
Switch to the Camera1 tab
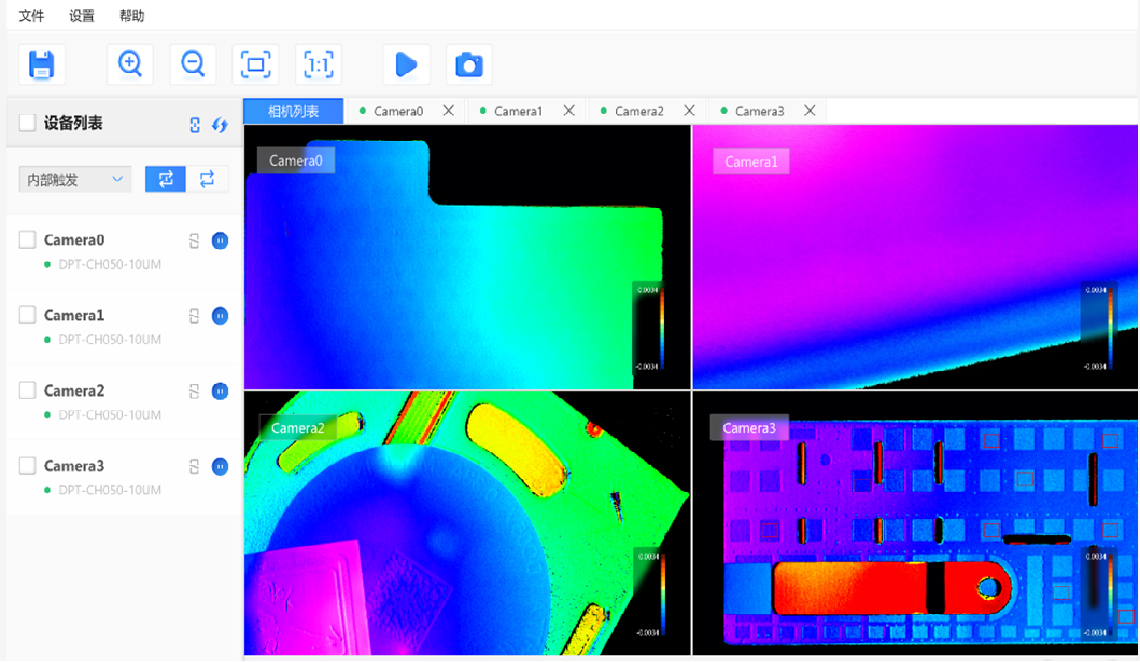click(518, 111)
